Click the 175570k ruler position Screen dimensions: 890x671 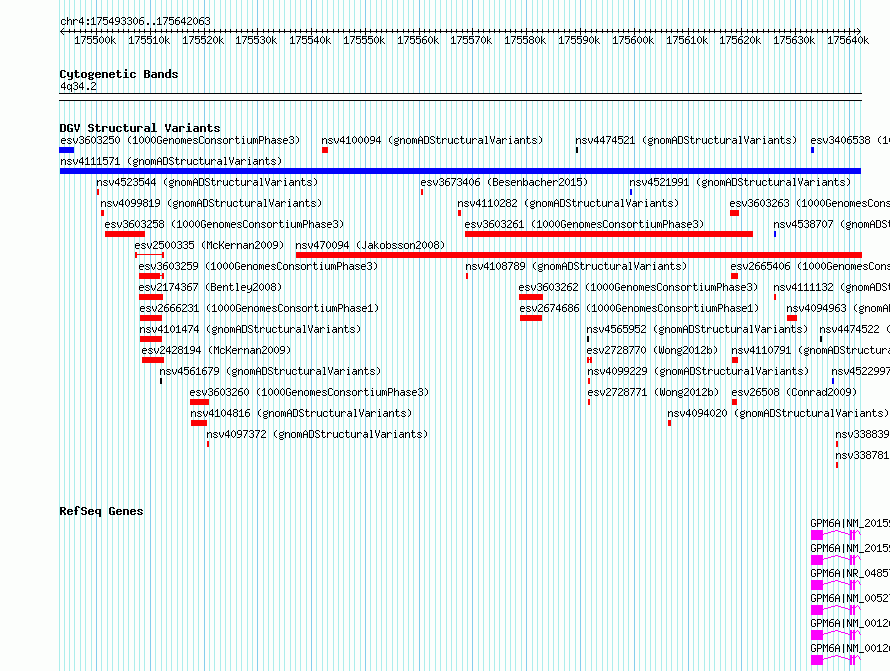pos(471,40)
